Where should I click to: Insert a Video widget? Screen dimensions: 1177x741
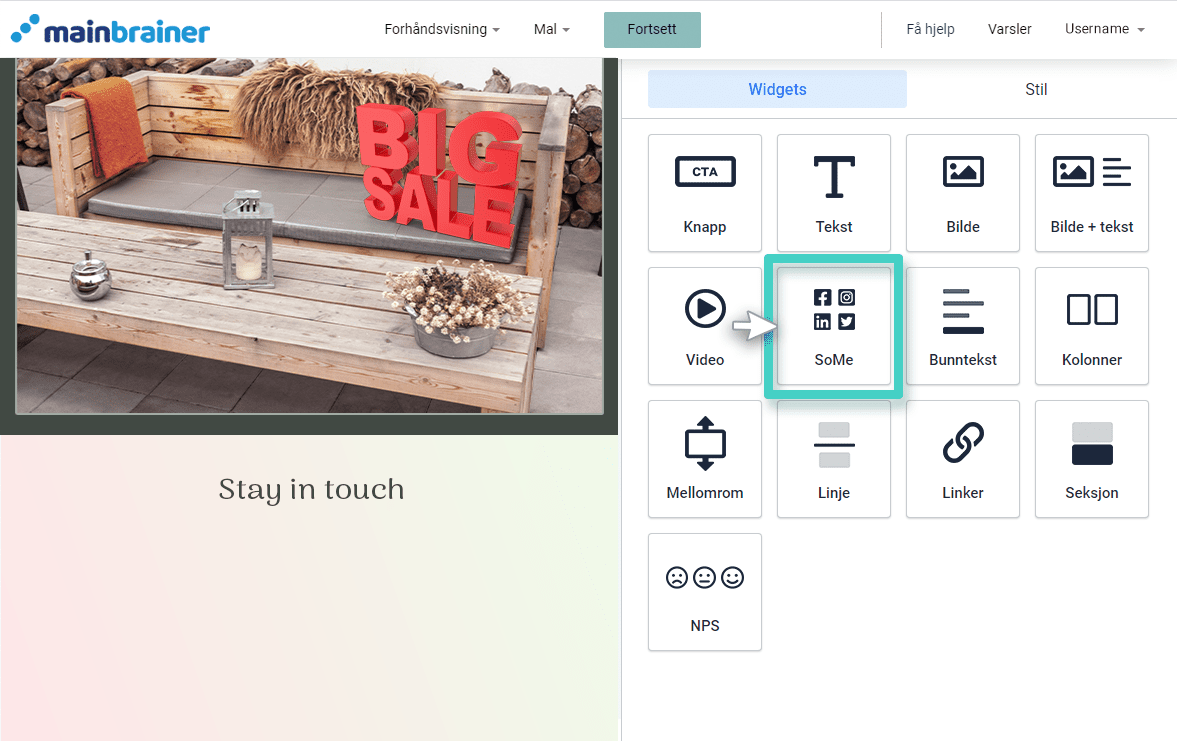pyautogui.click(x=704, y=326)
